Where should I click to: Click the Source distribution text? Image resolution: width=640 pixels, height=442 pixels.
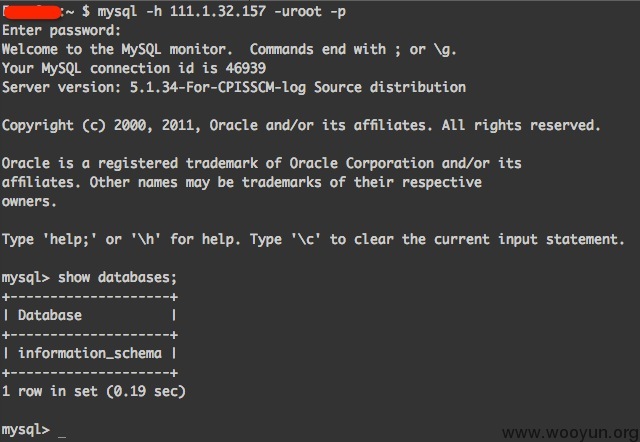390,87
